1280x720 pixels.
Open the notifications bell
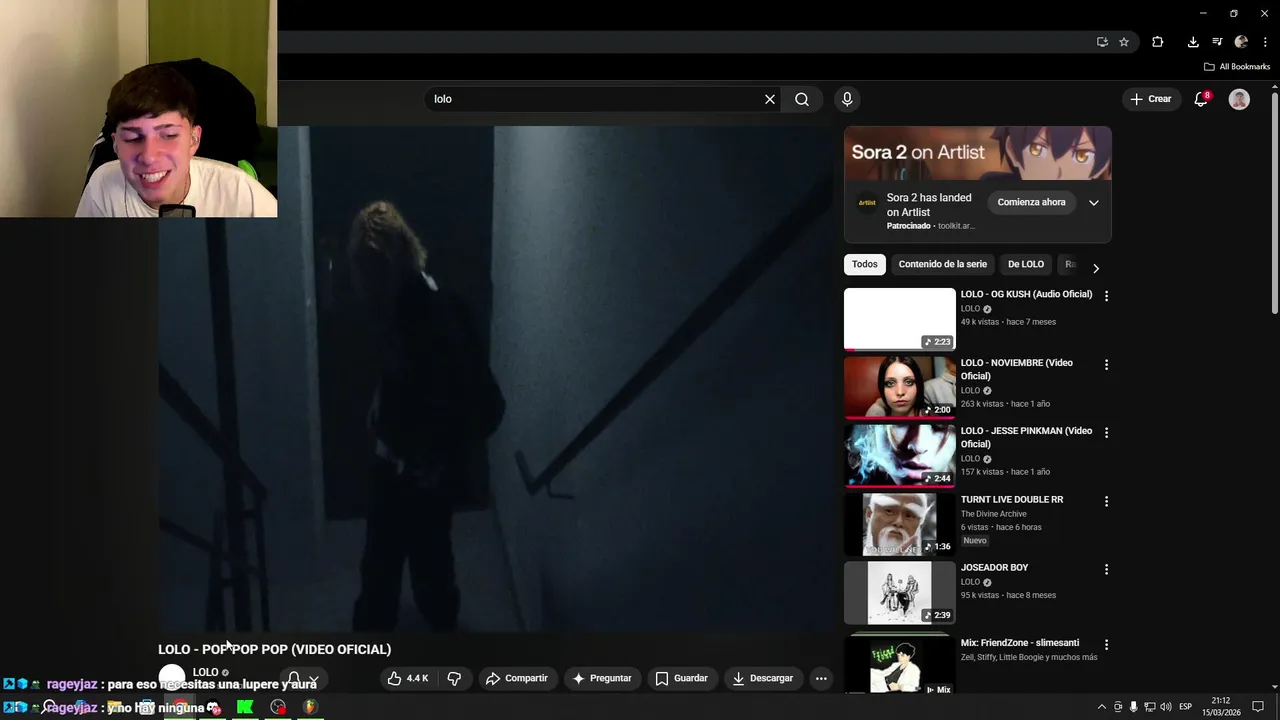(x=1201, y=99)
